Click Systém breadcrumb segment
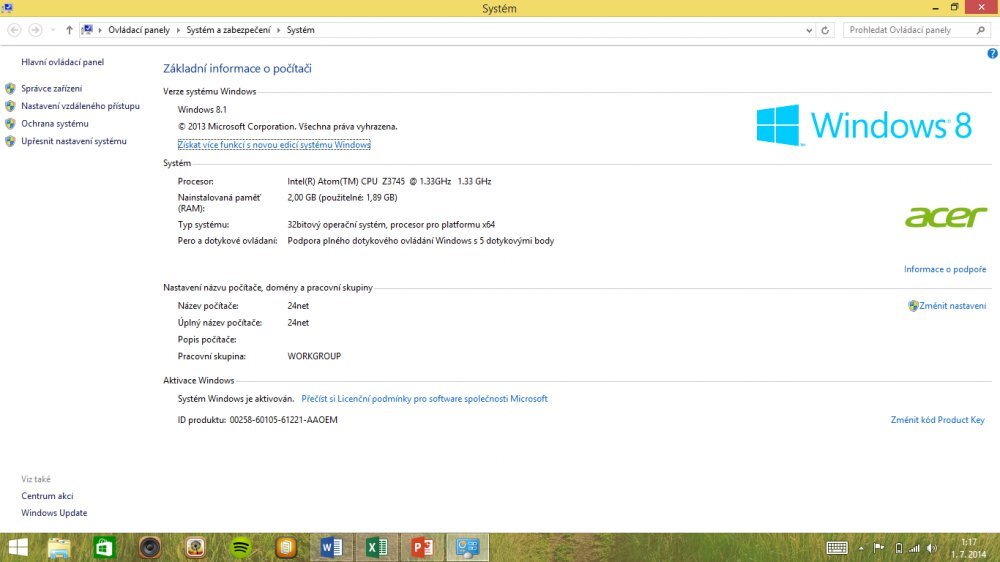The image size is (1000, 562). click(300, 30)
